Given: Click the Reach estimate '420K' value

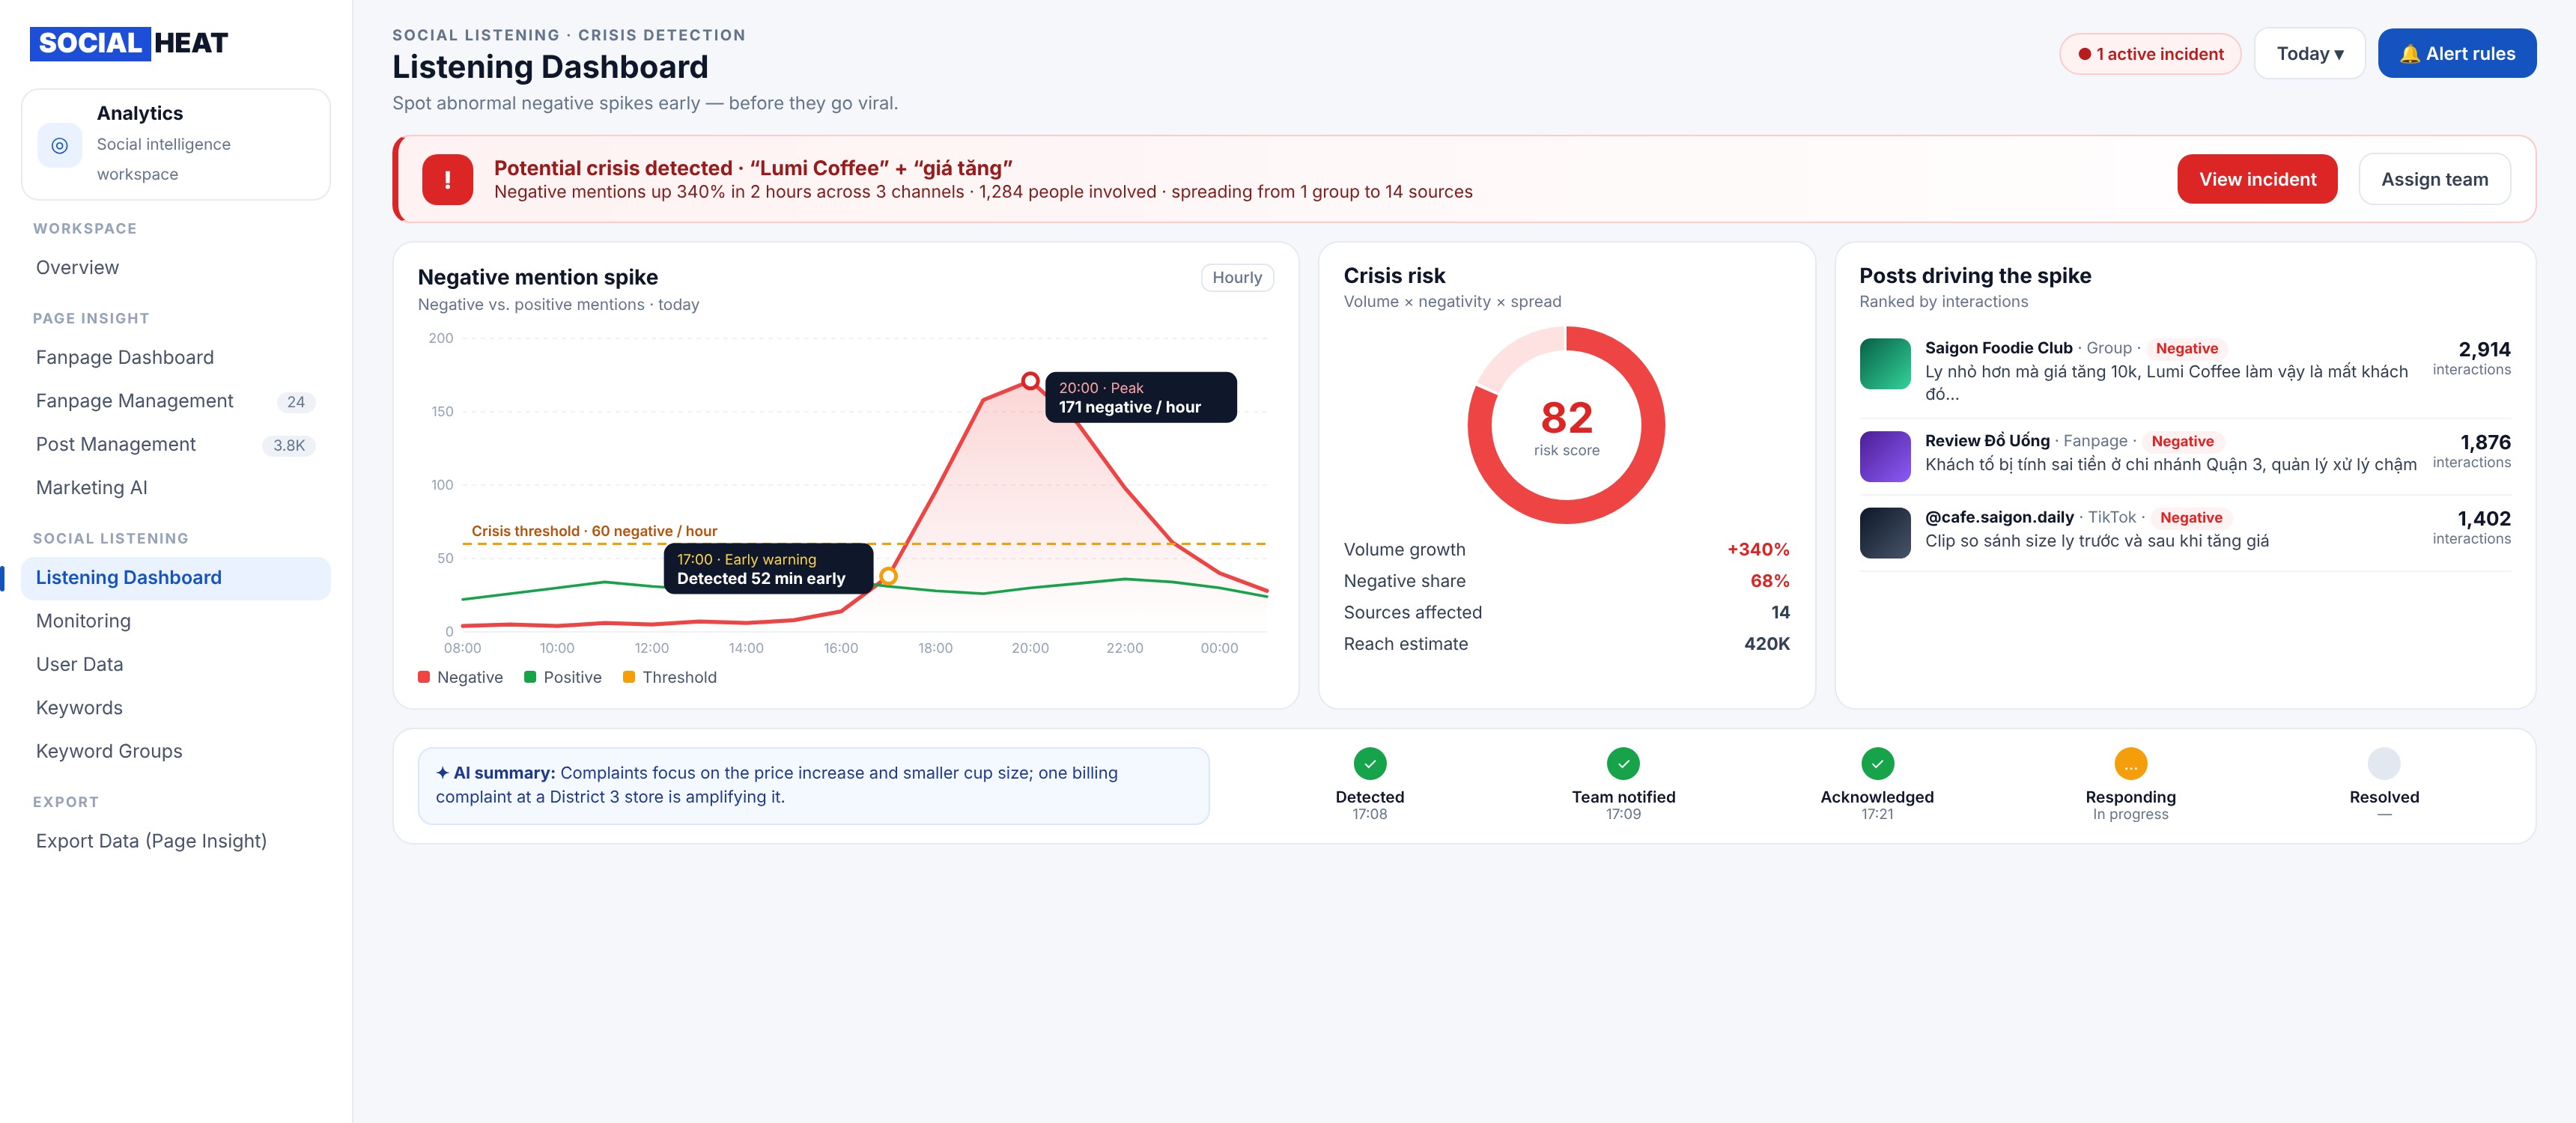Looking at the screenshot, I should pos(1766,644).
